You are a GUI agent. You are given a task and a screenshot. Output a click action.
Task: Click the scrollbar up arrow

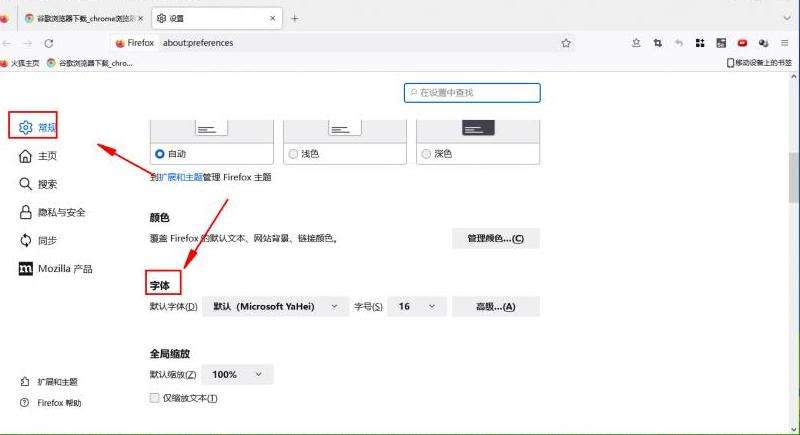pyautogui.click(x=794, y=77)
